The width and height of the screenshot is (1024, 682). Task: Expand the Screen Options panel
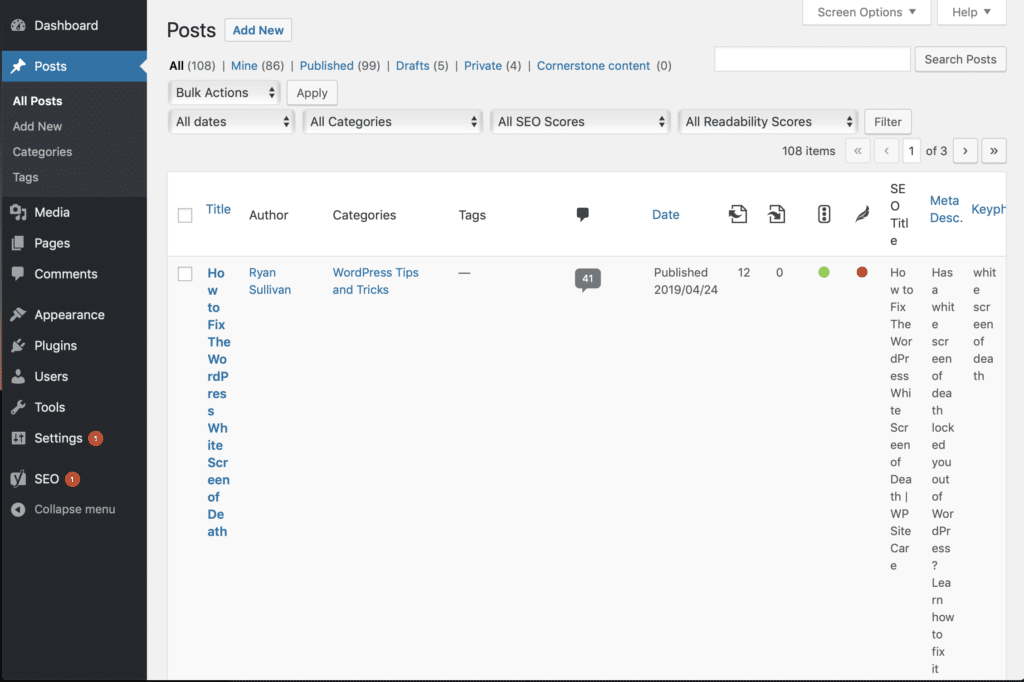point(867,12)
